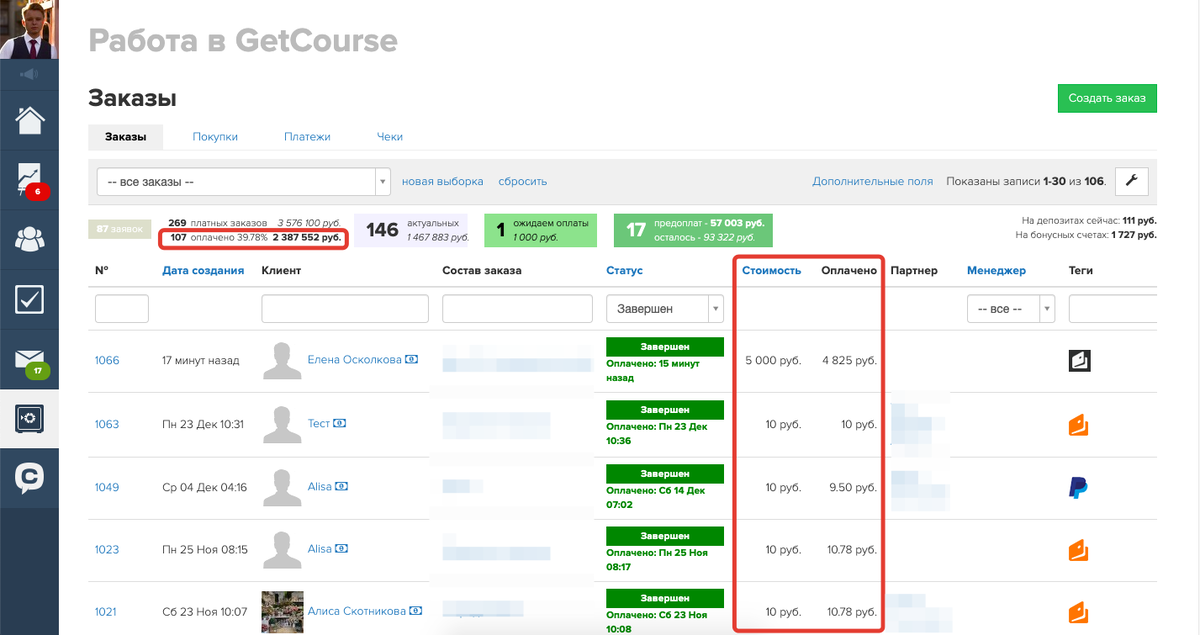Open order number 1063

(107, 424)
